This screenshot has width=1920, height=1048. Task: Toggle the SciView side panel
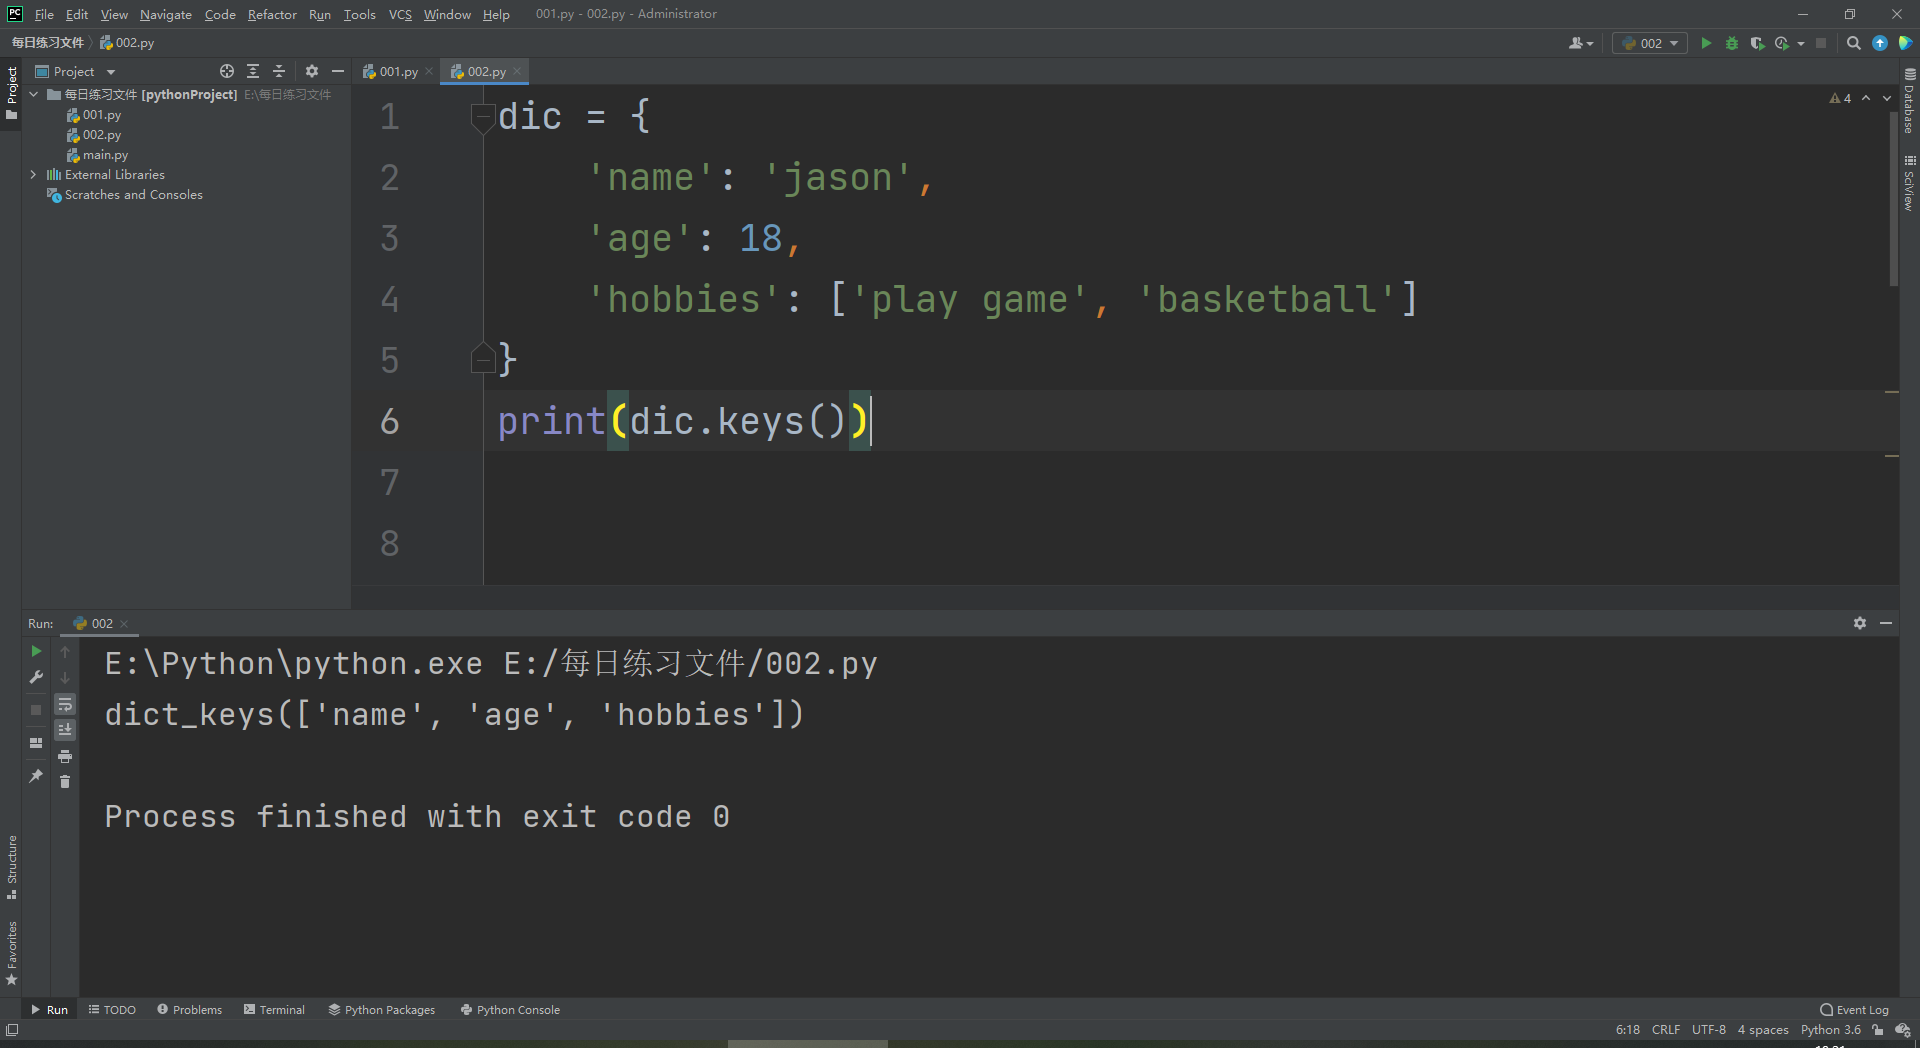click(x=1909, y=182)
